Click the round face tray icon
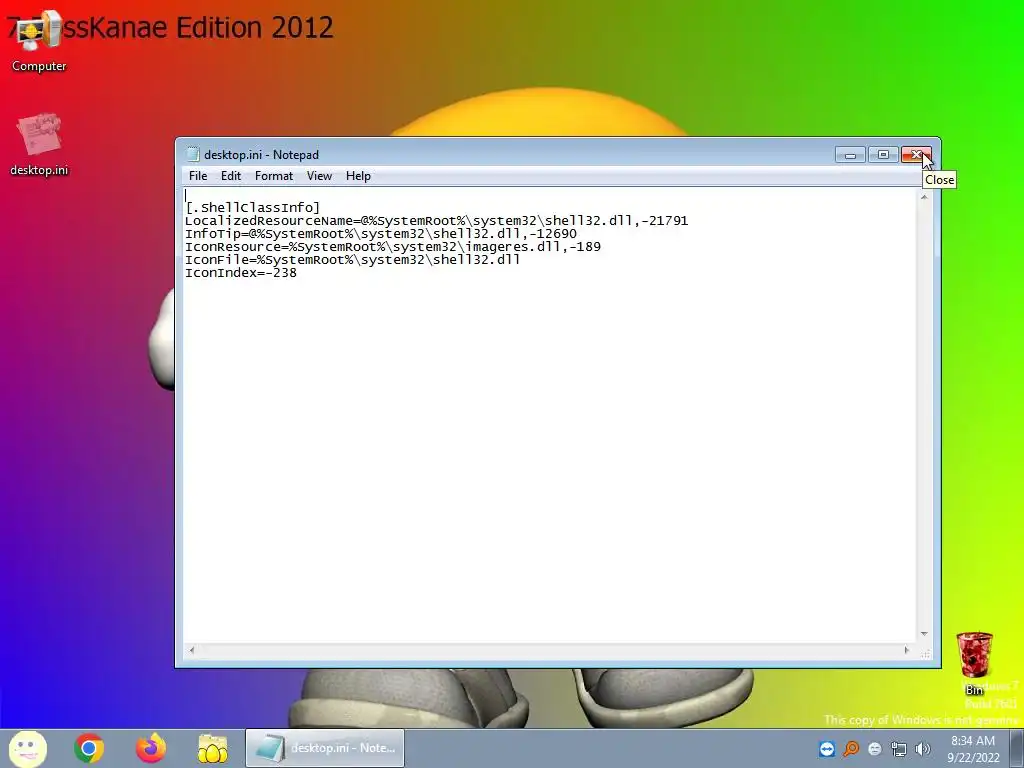1024x768 pixels. coord(875,749)
